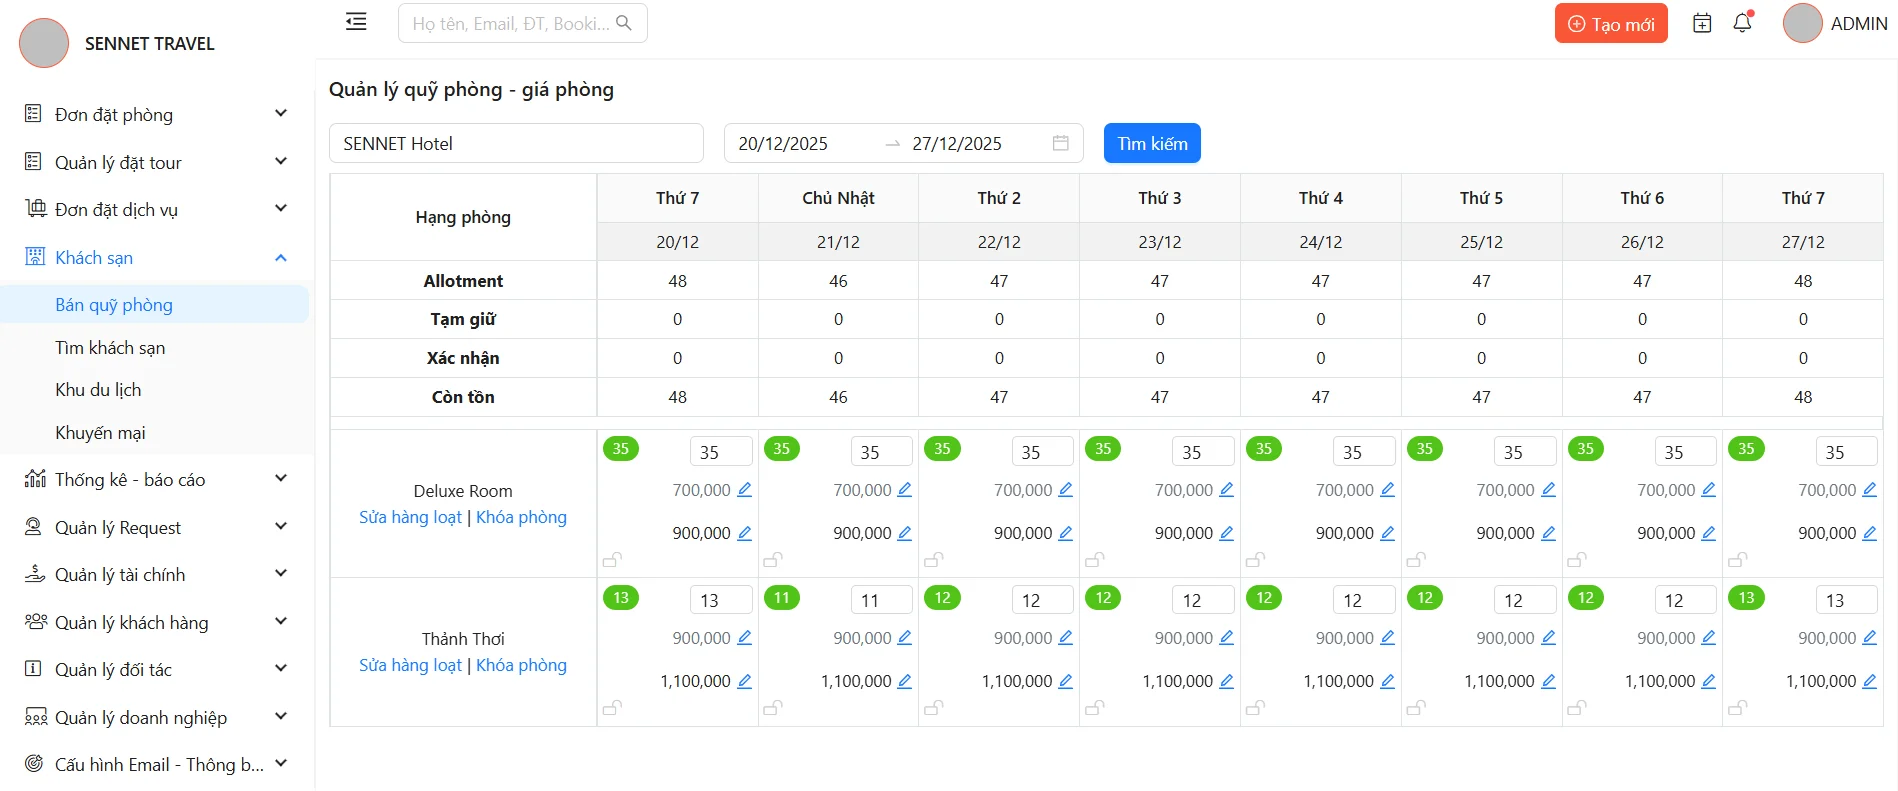Screen dimensions: 1898x791
Task: Open the date range calendar icon
Action: (x=1061, y=143)
